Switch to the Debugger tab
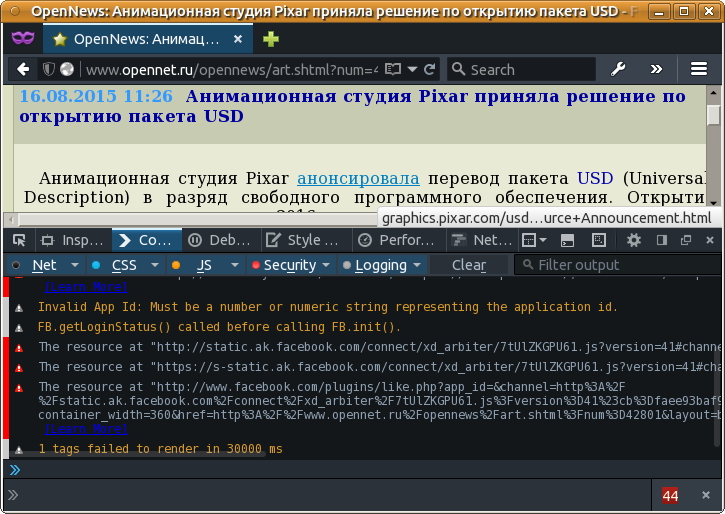 tap(221, 240)
